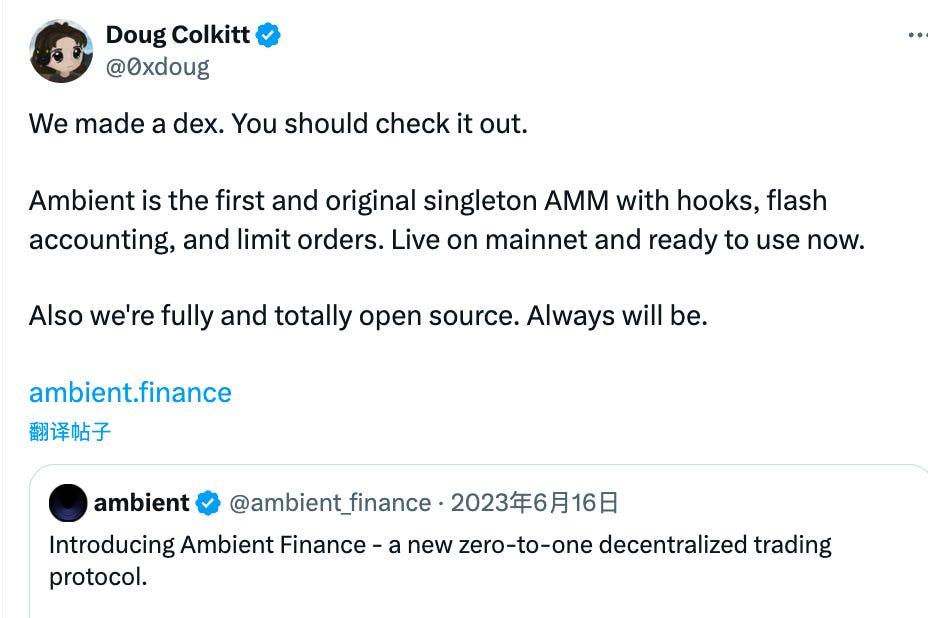Click ambient's blue verified checkmark
Image resolution: width=928 pixels, height=618 pixels.
pos(208,503)
